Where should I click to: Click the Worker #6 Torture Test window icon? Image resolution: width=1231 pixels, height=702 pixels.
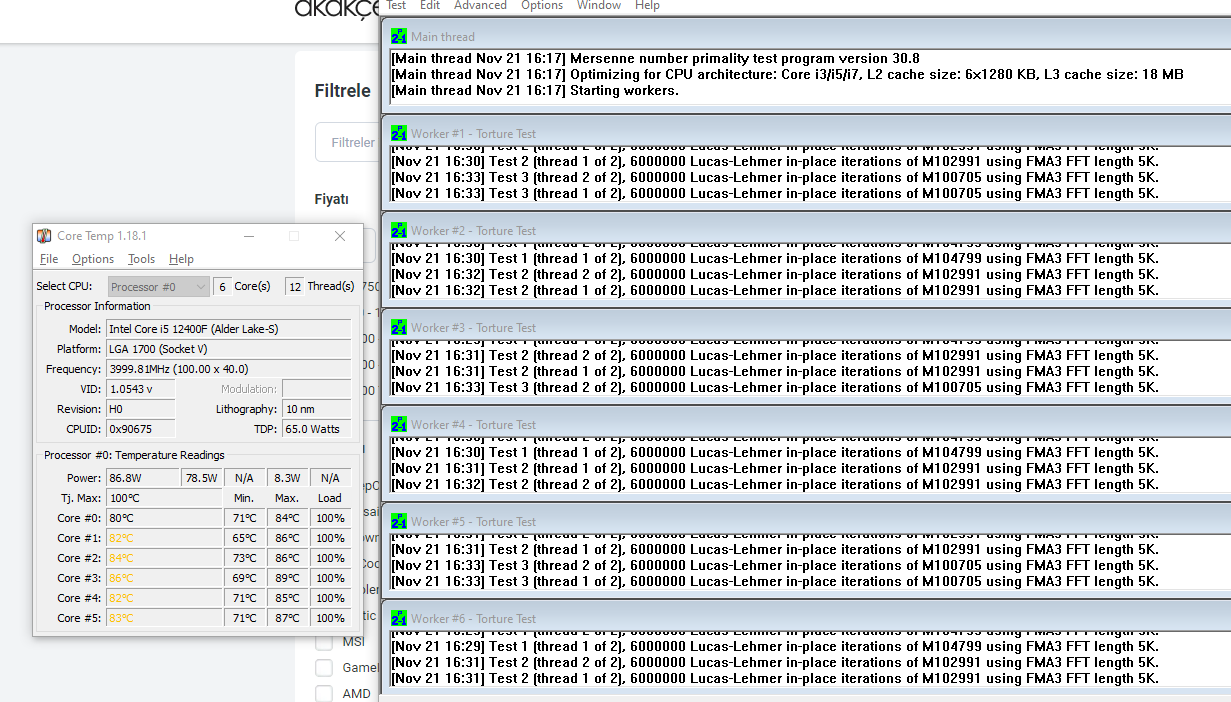[399, 618]
